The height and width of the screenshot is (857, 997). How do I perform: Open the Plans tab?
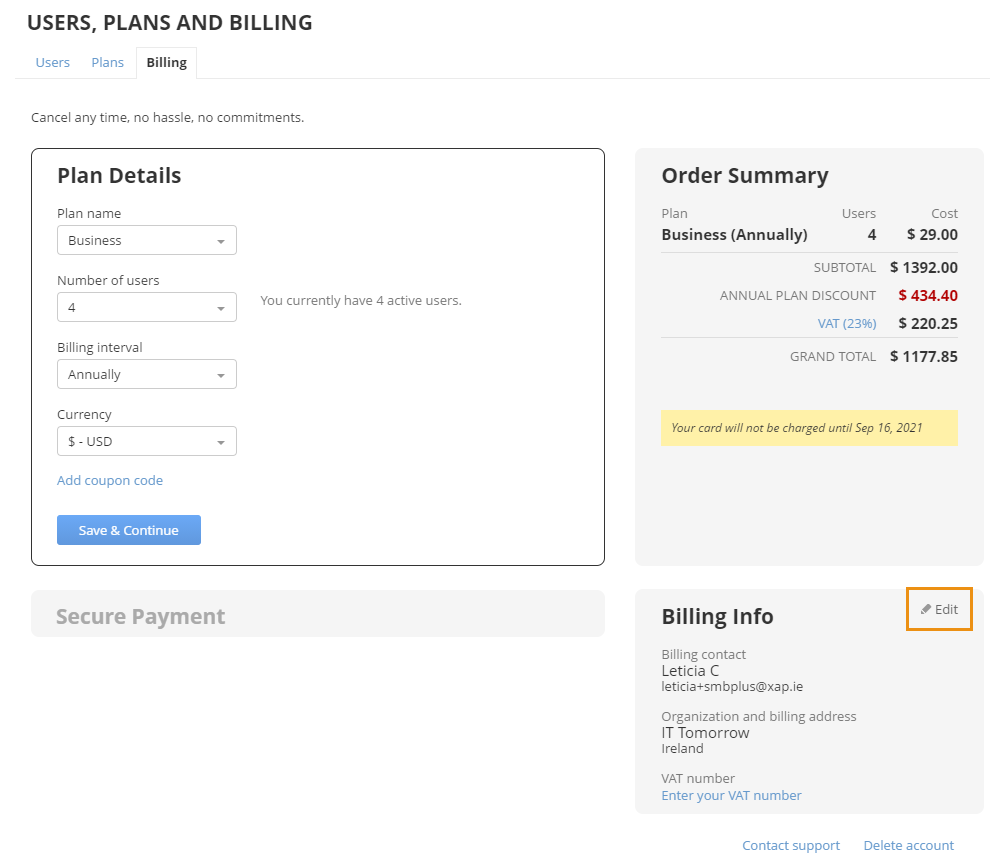[108, 62]
